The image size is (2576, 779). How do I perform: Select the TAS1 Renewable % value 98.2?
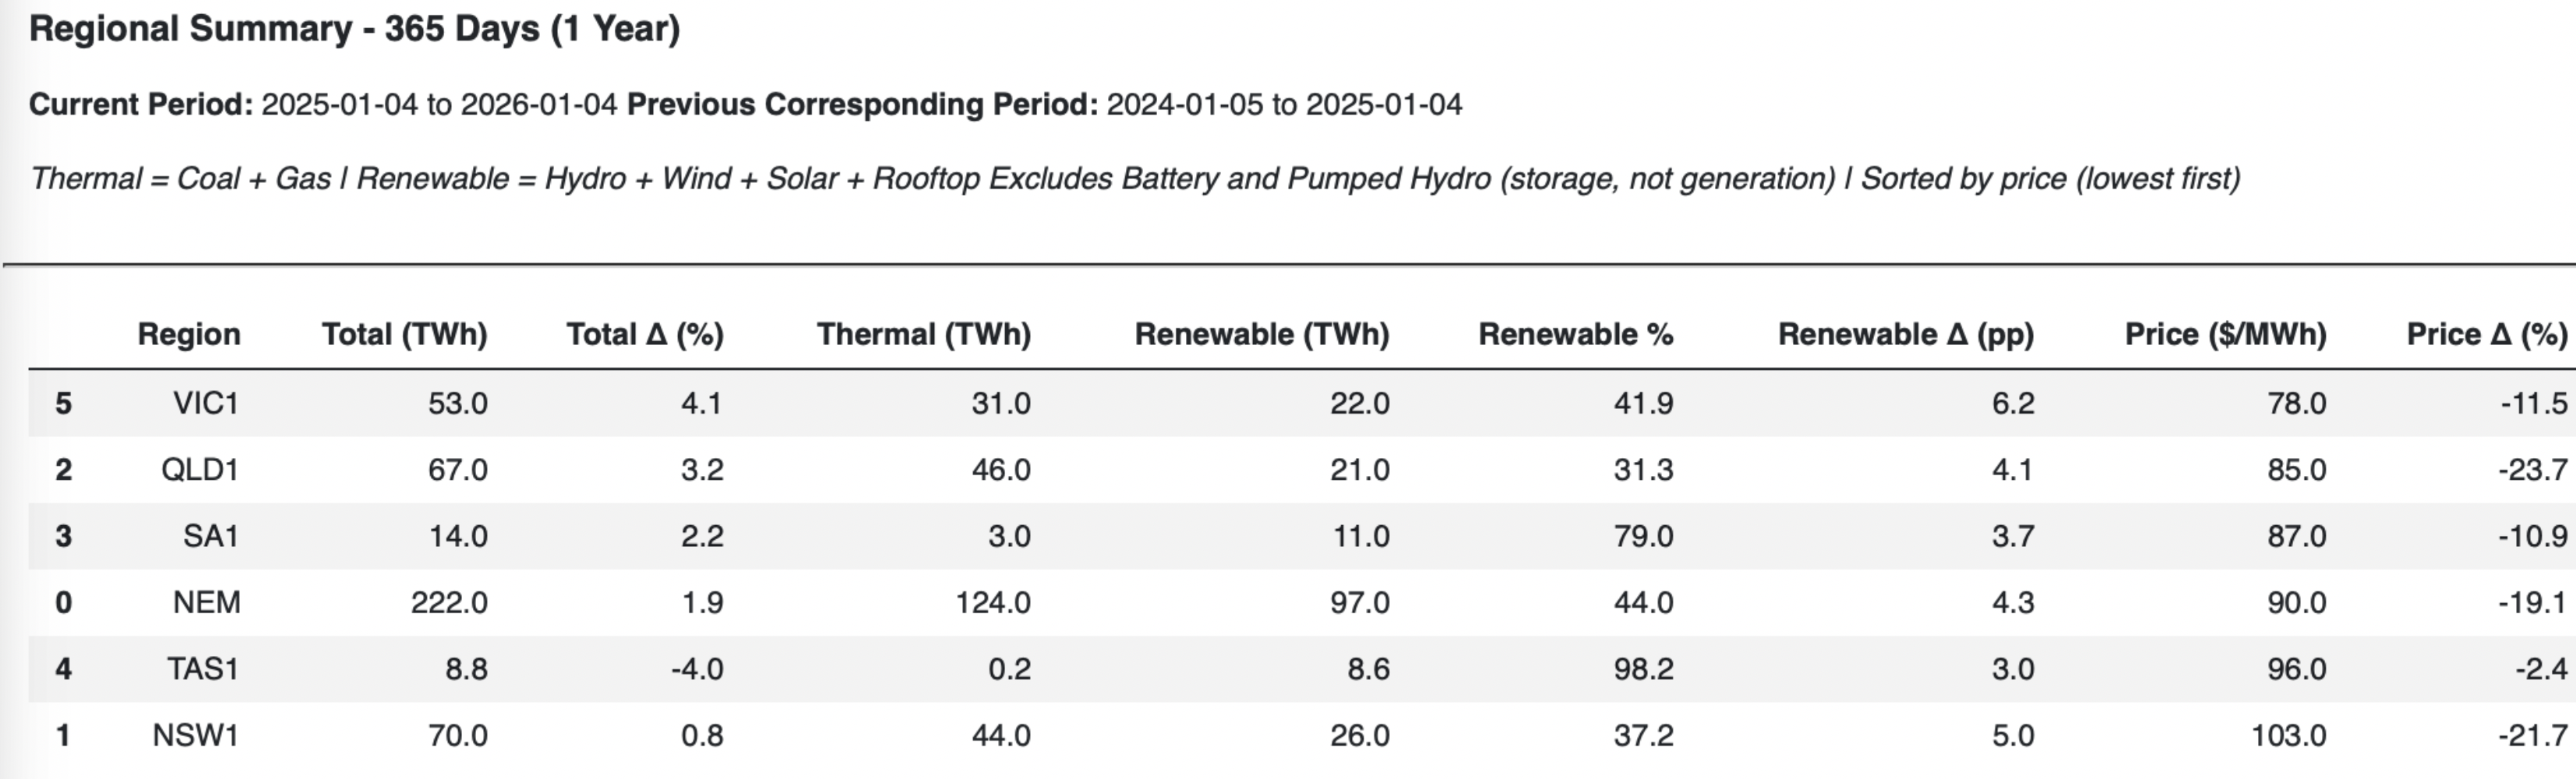pos(1643,668)
